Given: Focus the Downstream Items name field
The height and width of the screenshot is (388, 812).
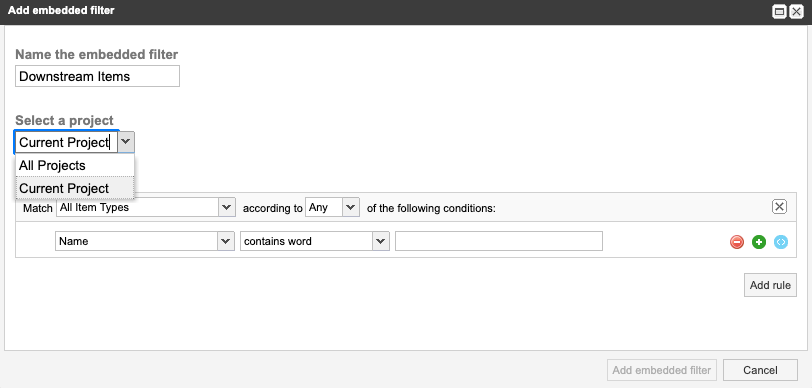Looking at the screenshot, I should click(97, 76).
